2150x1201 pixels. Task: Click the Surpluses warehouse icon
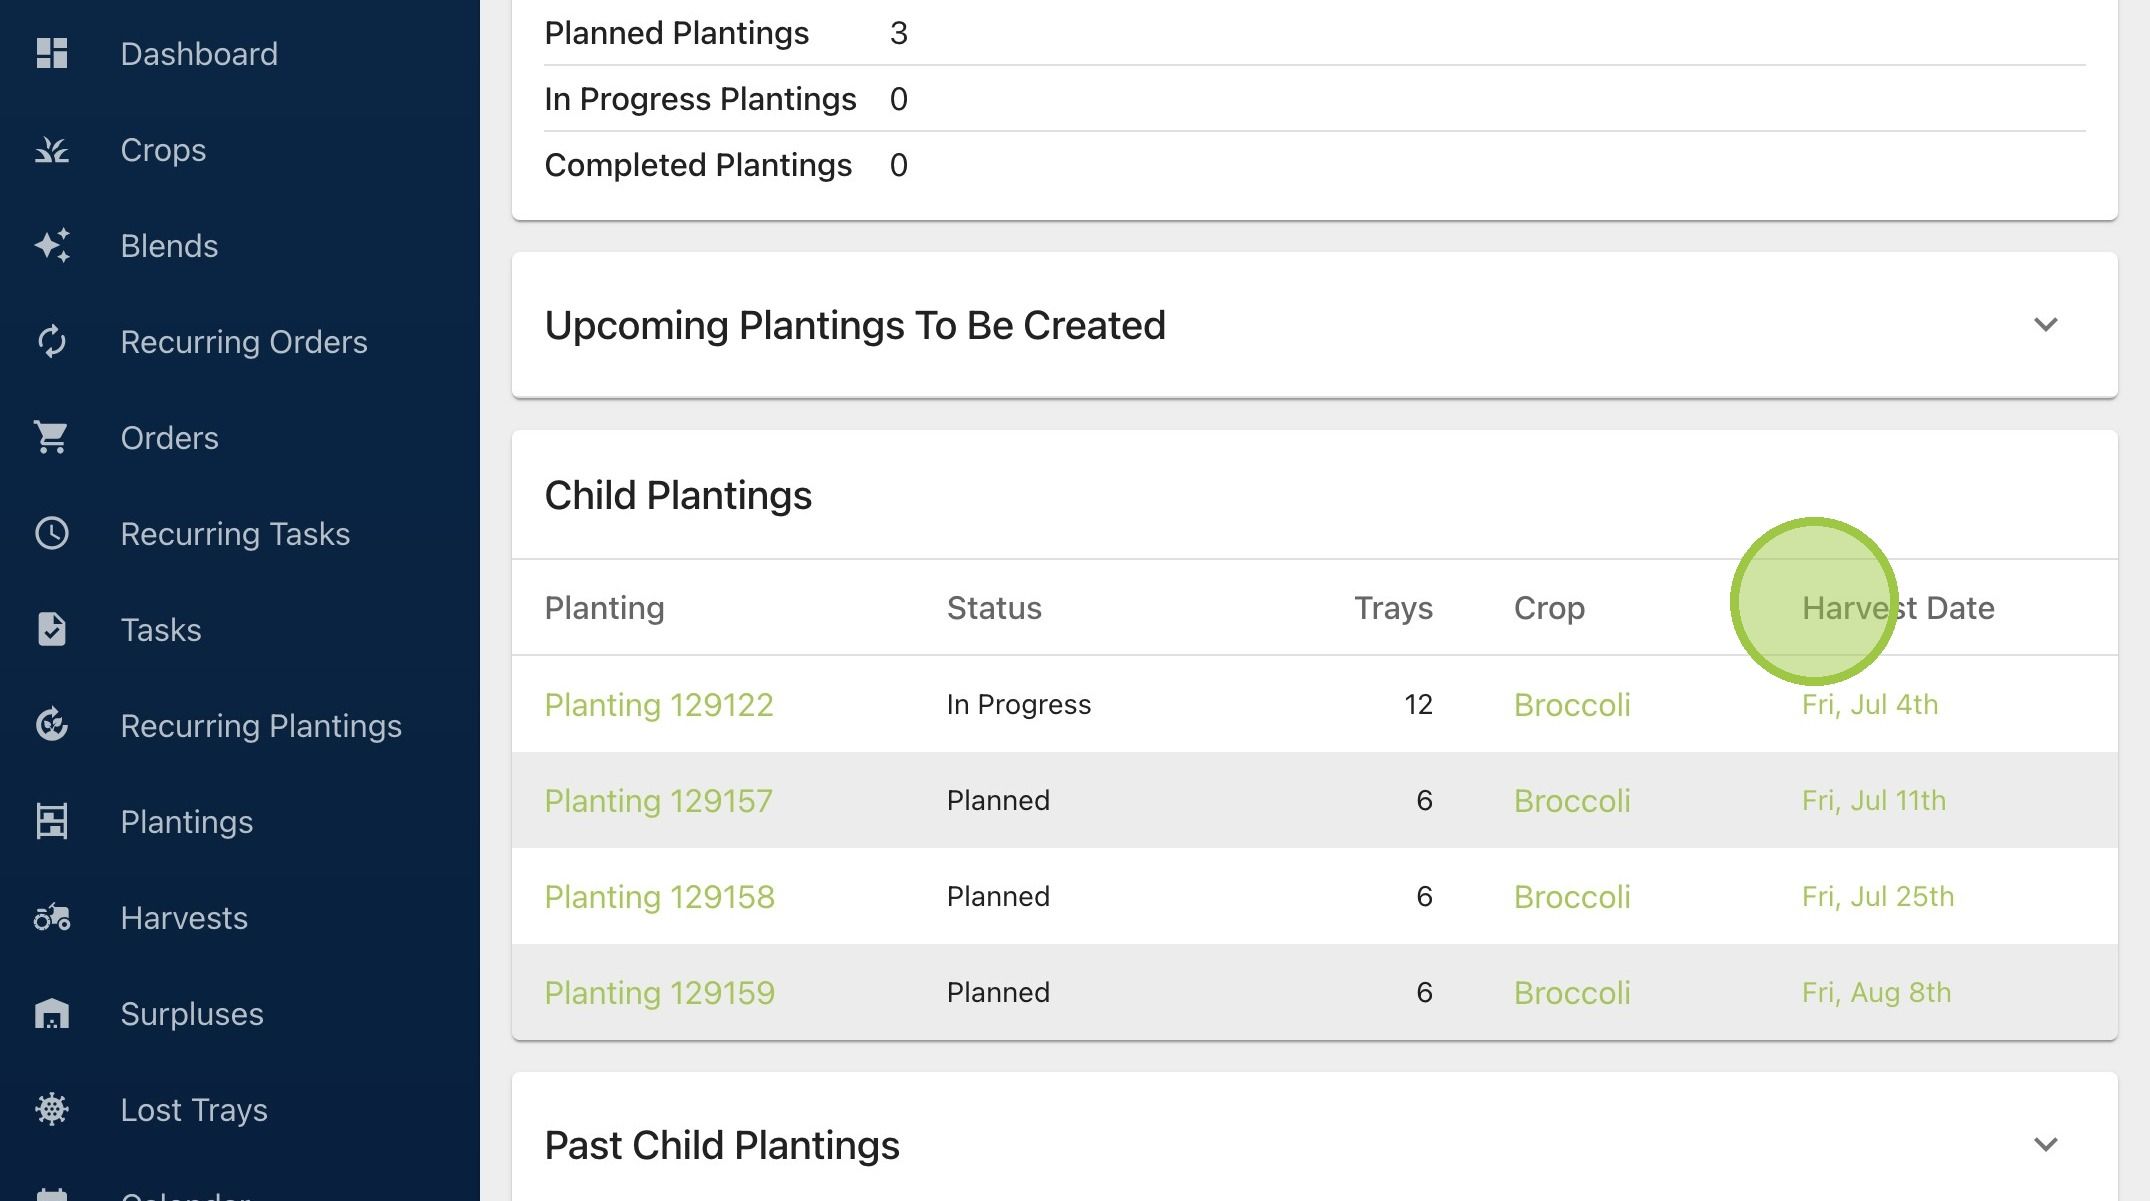pyautogui.click(x=51, y=1013)
